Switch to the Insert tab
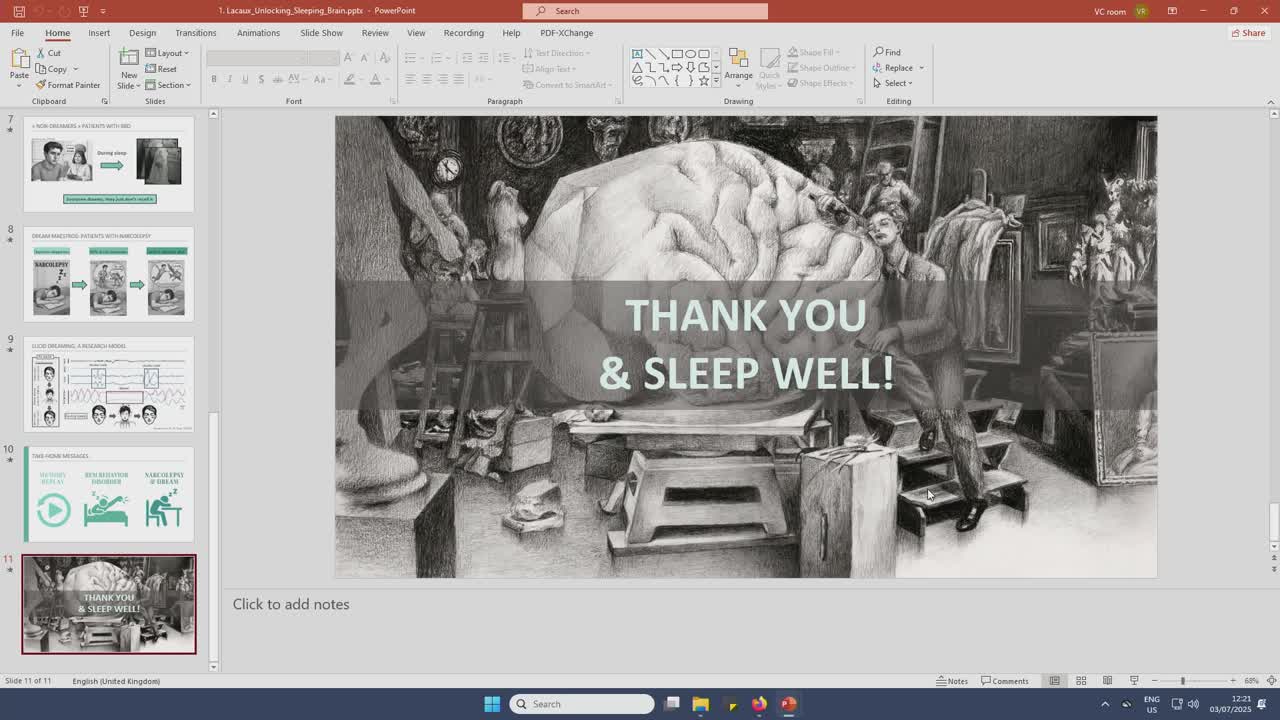The image size is (1280, 720). tap(99, 33)
